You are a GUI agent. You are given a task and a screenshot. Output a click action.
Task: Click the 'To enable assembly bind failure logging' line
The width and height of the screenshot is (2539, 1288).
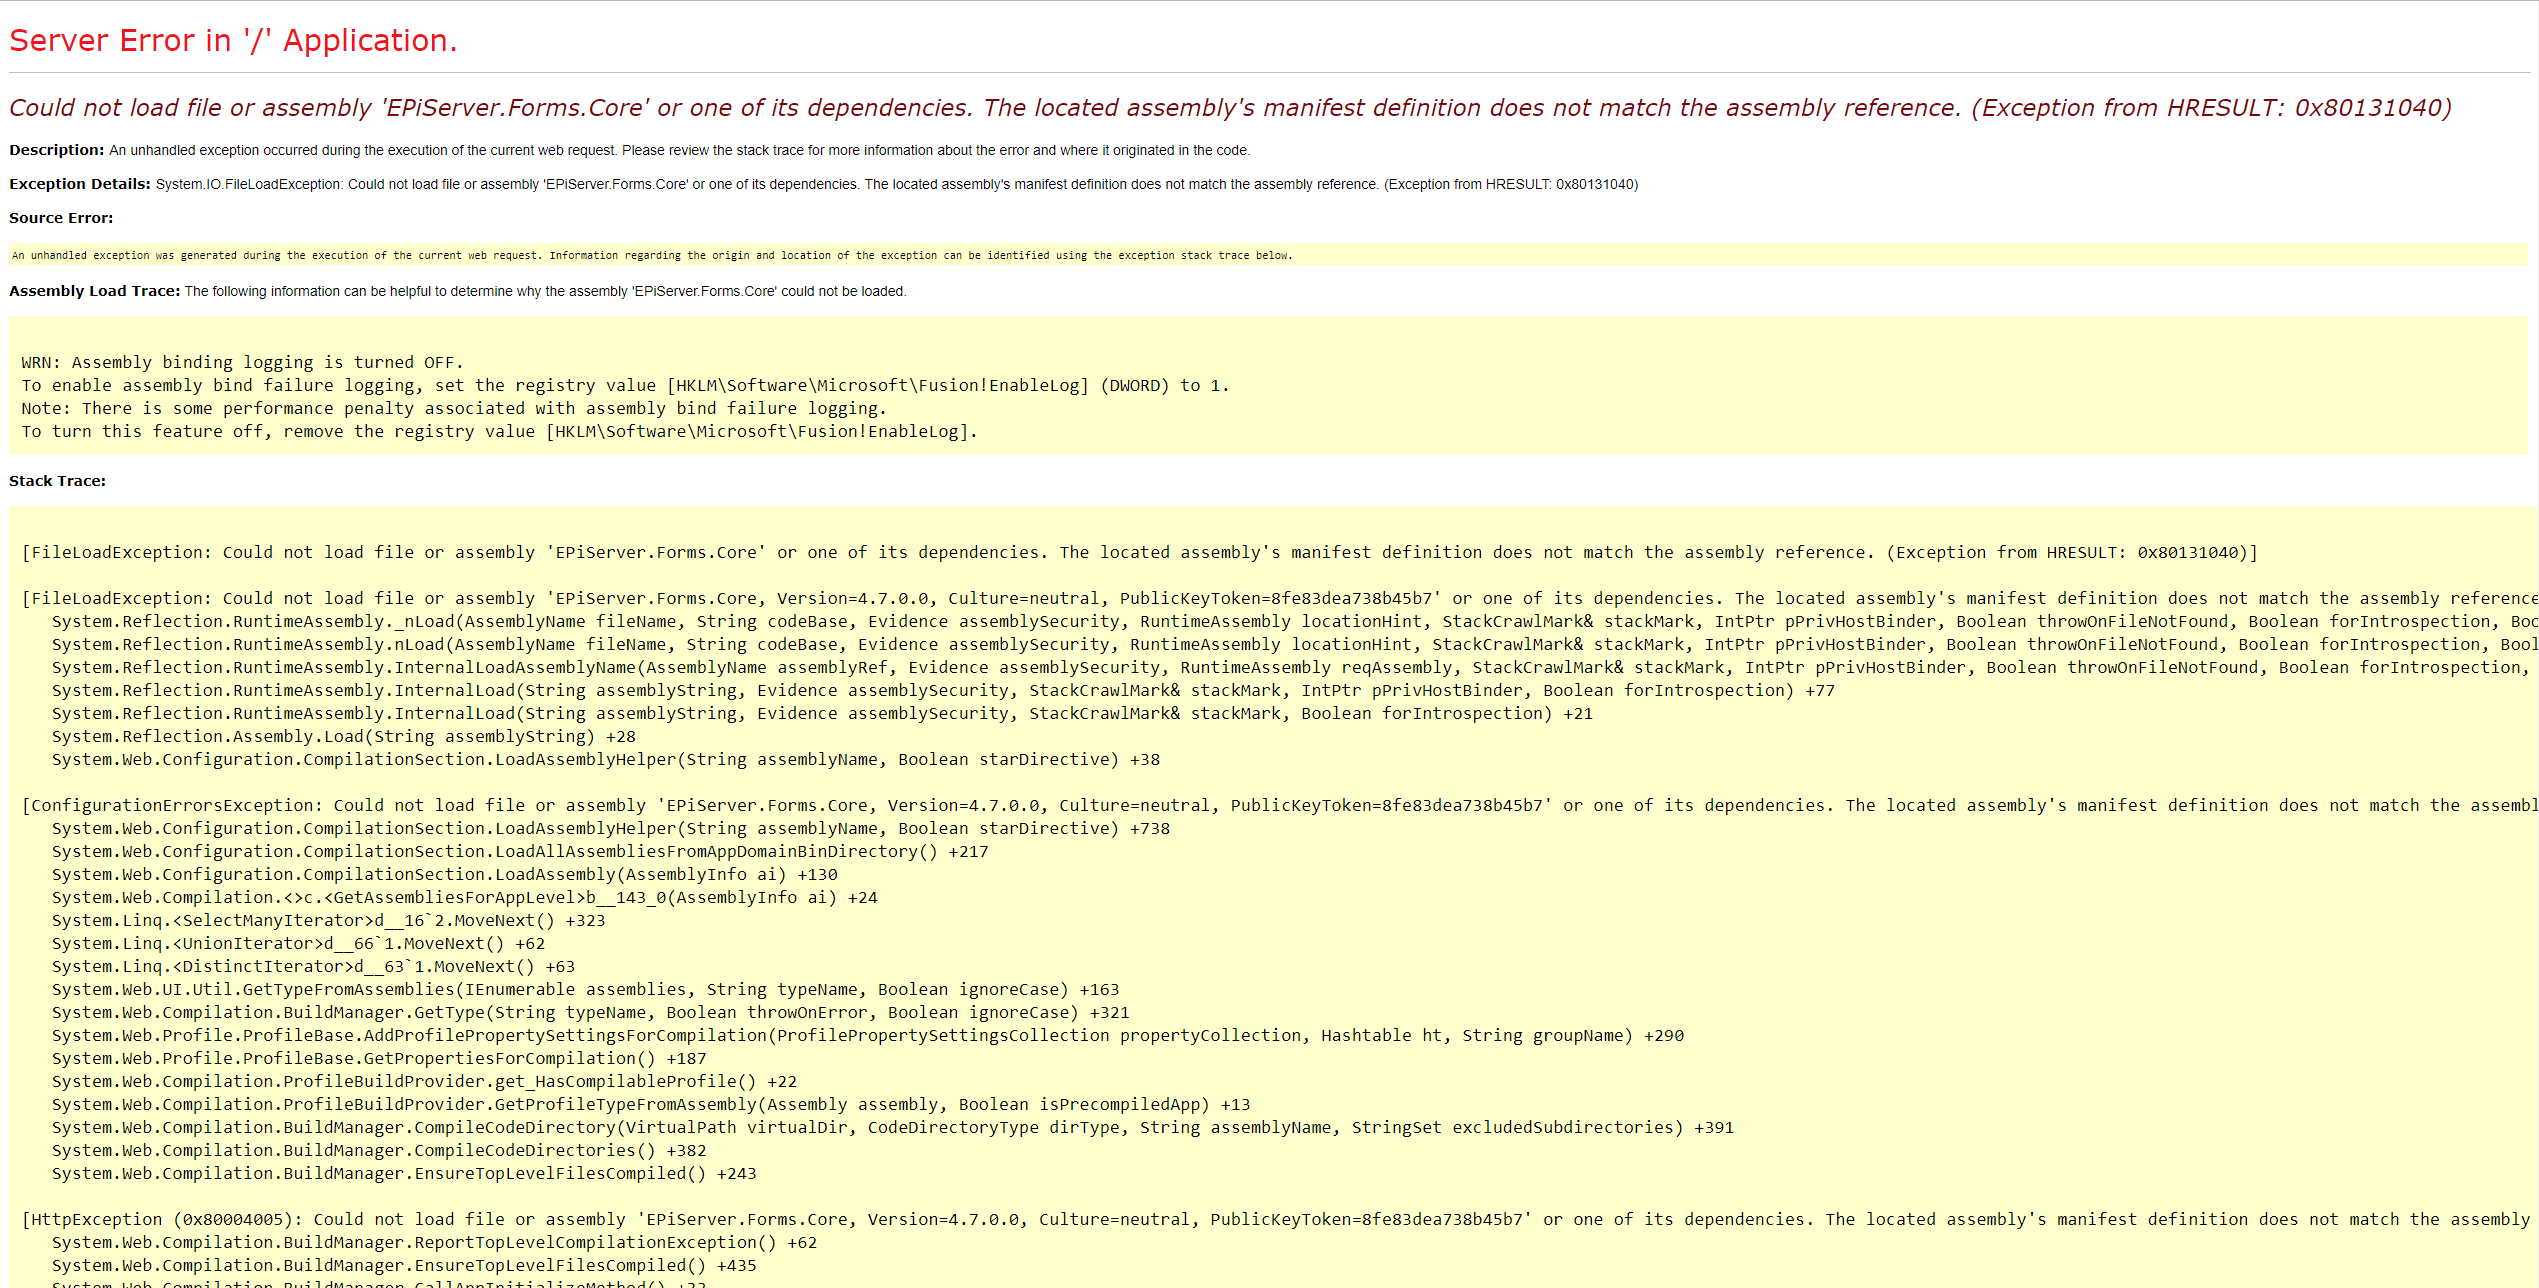pos(625,385)
